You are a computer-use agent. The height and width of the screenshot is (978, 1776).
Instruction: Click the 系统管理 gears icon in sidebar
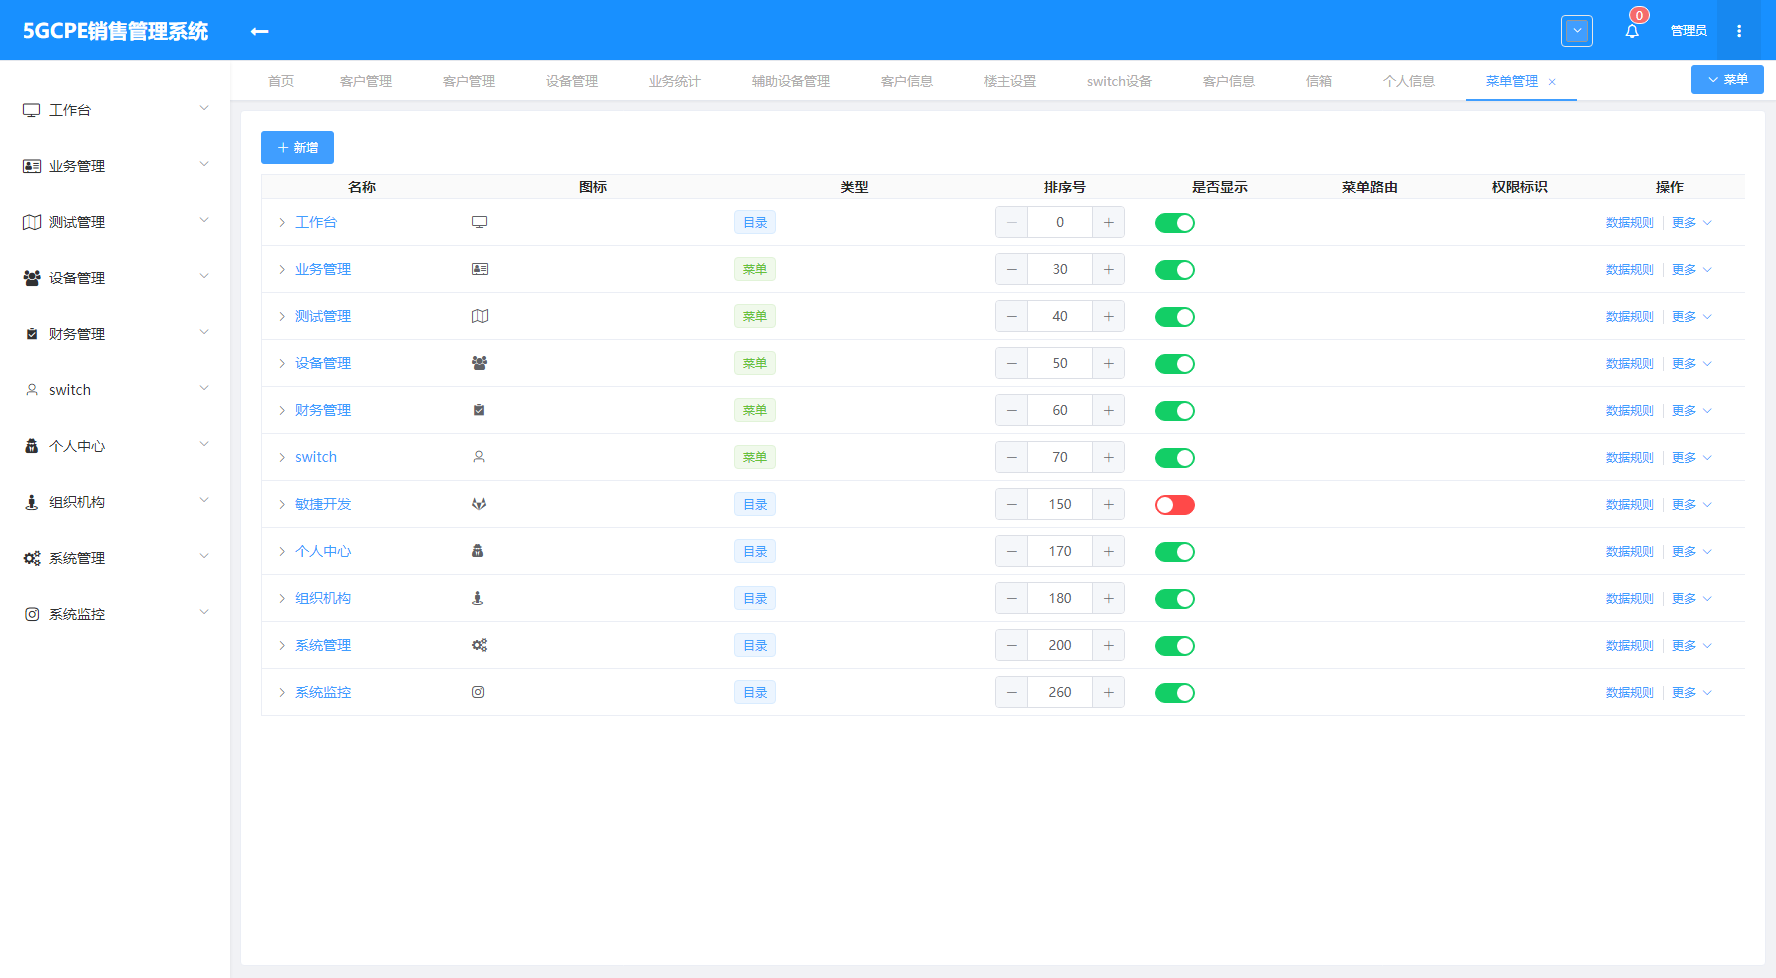click(x=32, y=558)
